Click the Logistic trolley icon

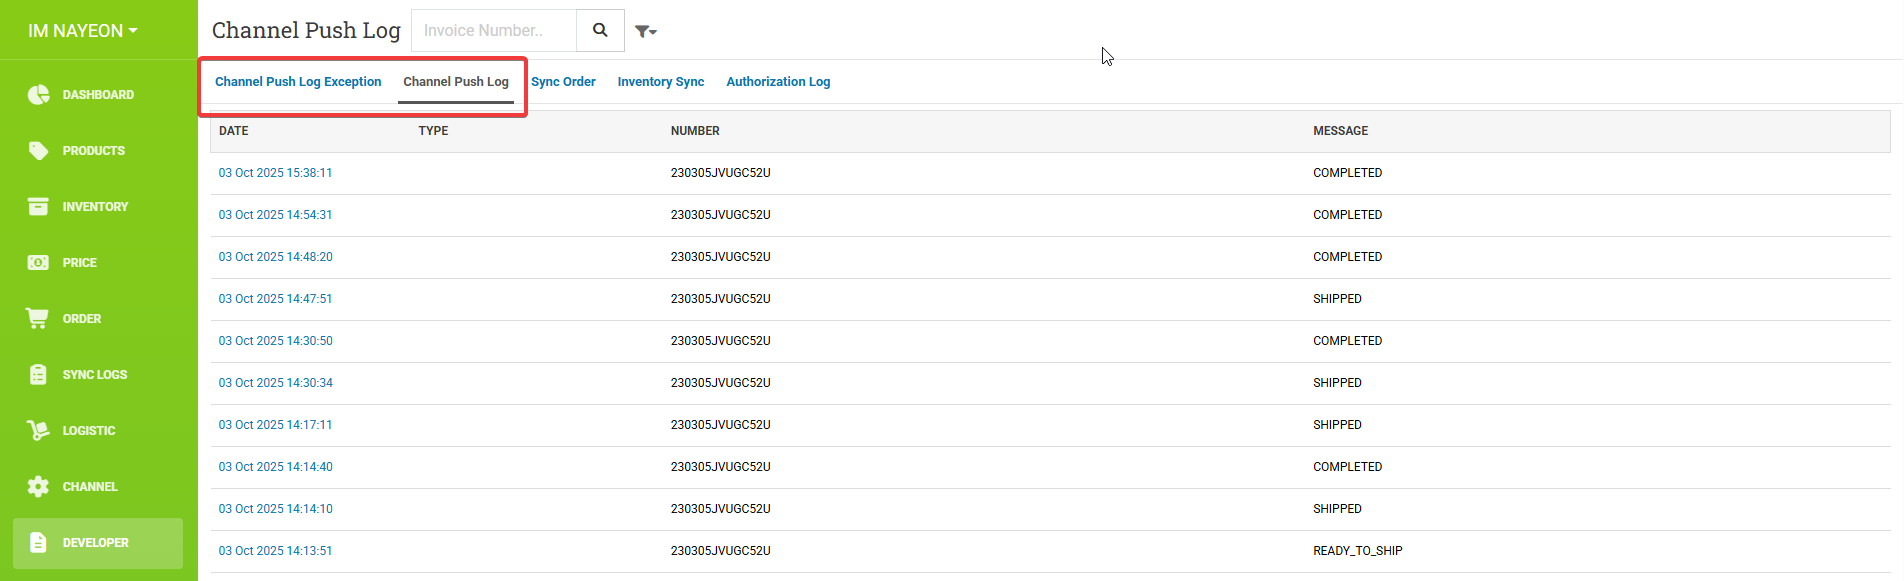(38, 431)
